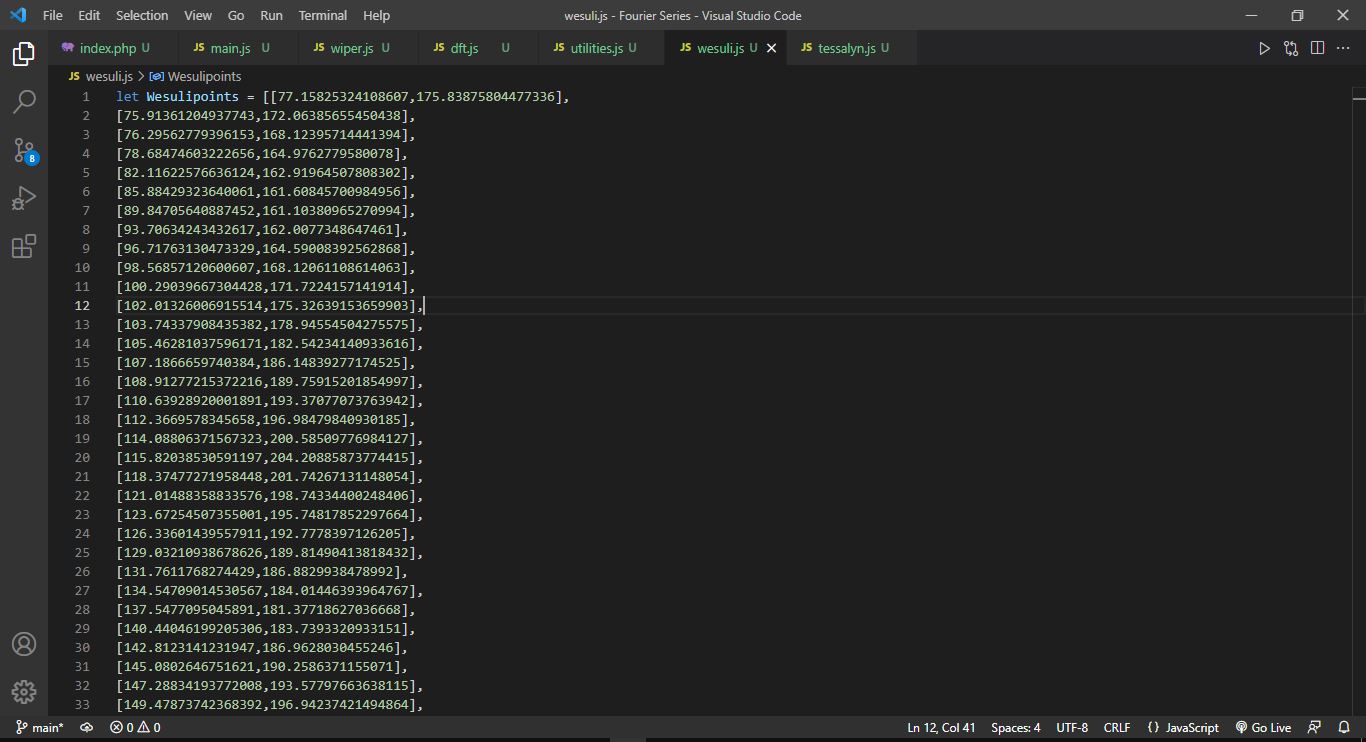
Task: Open the Accounts menu icon
Action: 24,644
